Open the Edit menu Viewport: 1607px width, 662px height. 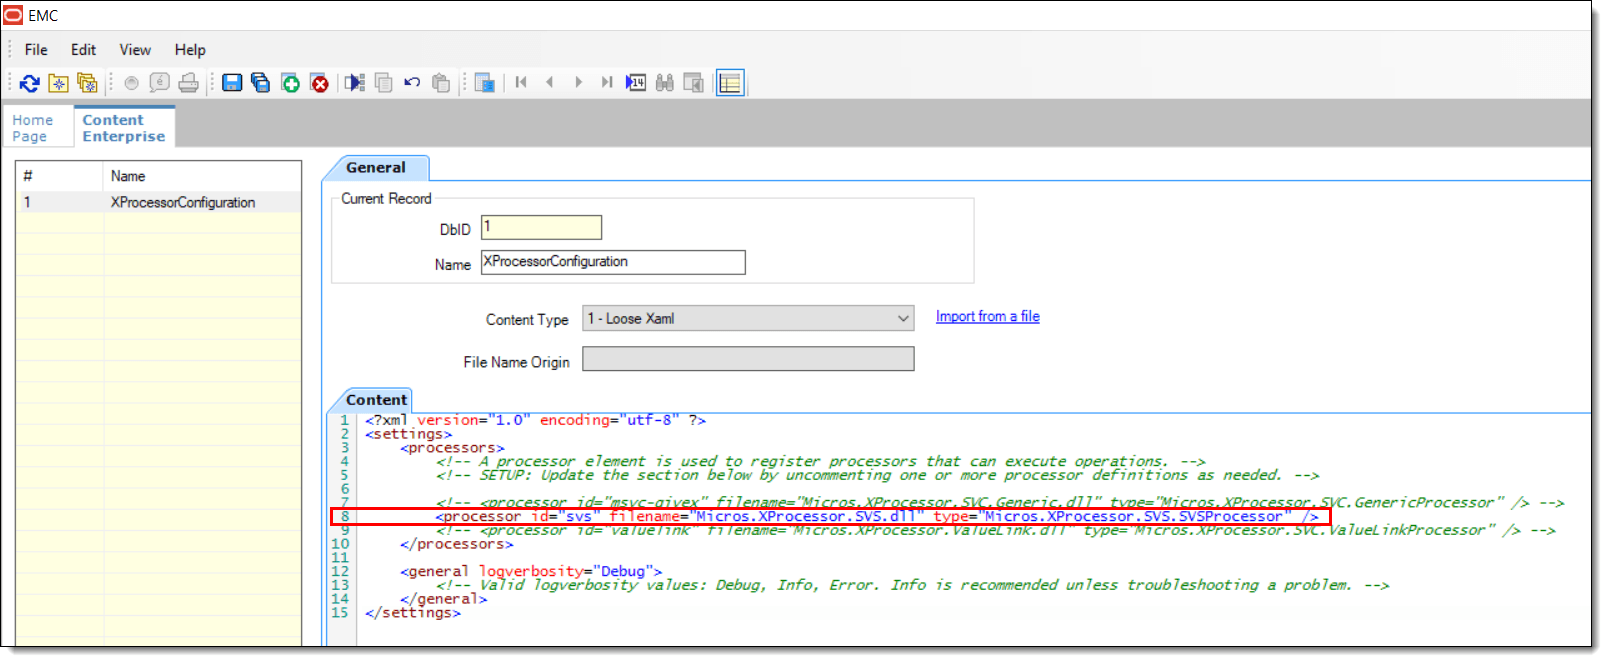point(83,50)
